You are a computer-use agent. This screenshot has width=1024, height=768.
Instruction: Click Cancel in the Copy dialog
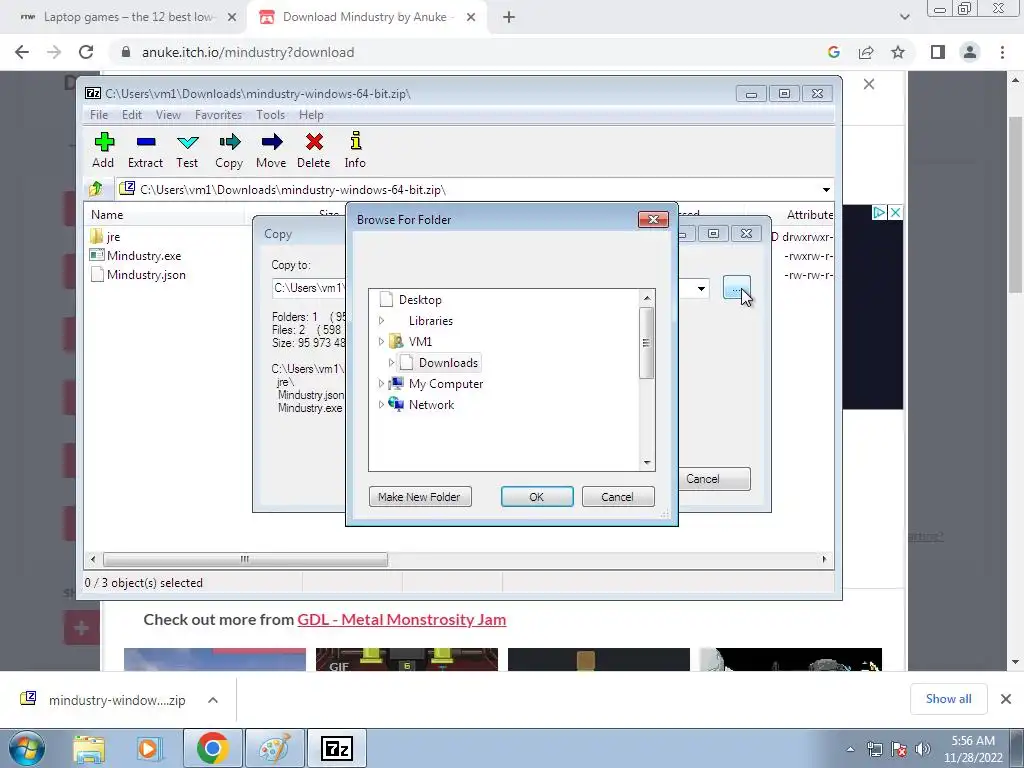(x=714, y=479)
